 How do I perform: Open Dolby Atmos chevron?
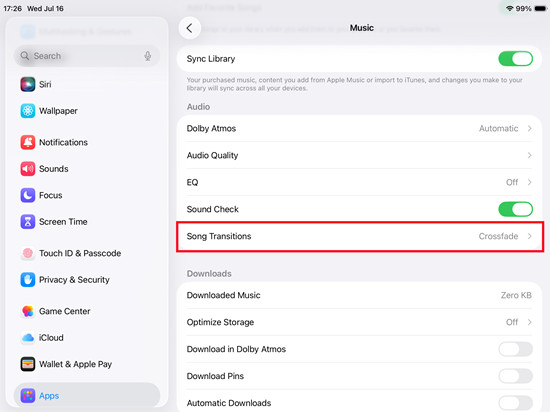[530, 128]
